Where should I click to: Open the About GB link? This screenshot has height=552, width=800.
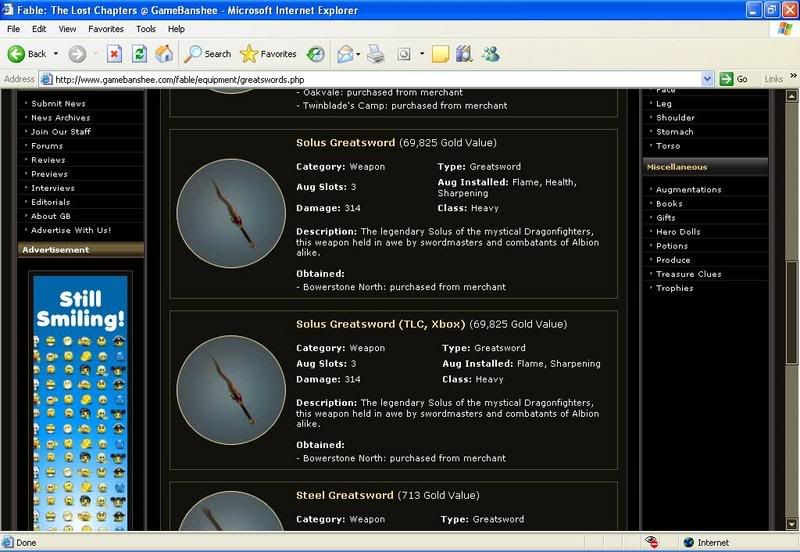click(51, 216)
